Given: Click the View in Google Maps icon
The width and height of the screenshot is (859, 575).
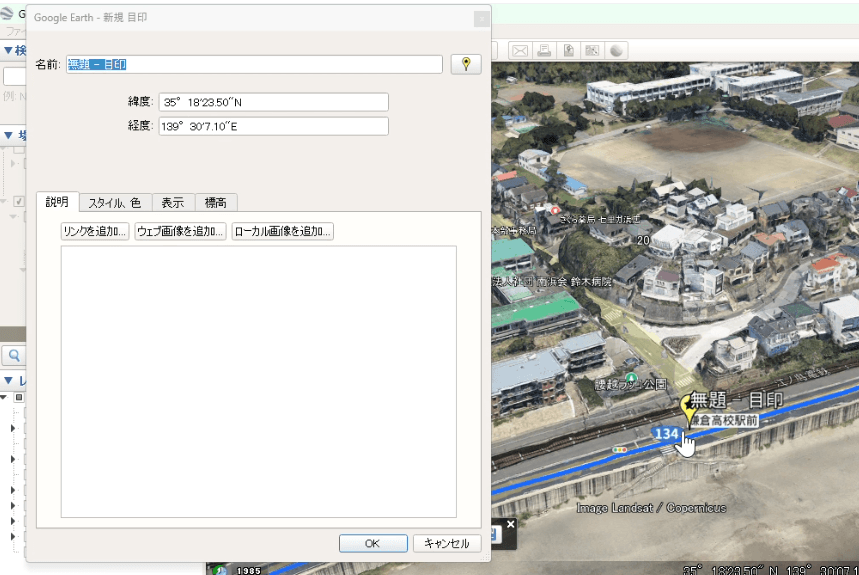Looking at the screenshot, I should coord(592,50).
